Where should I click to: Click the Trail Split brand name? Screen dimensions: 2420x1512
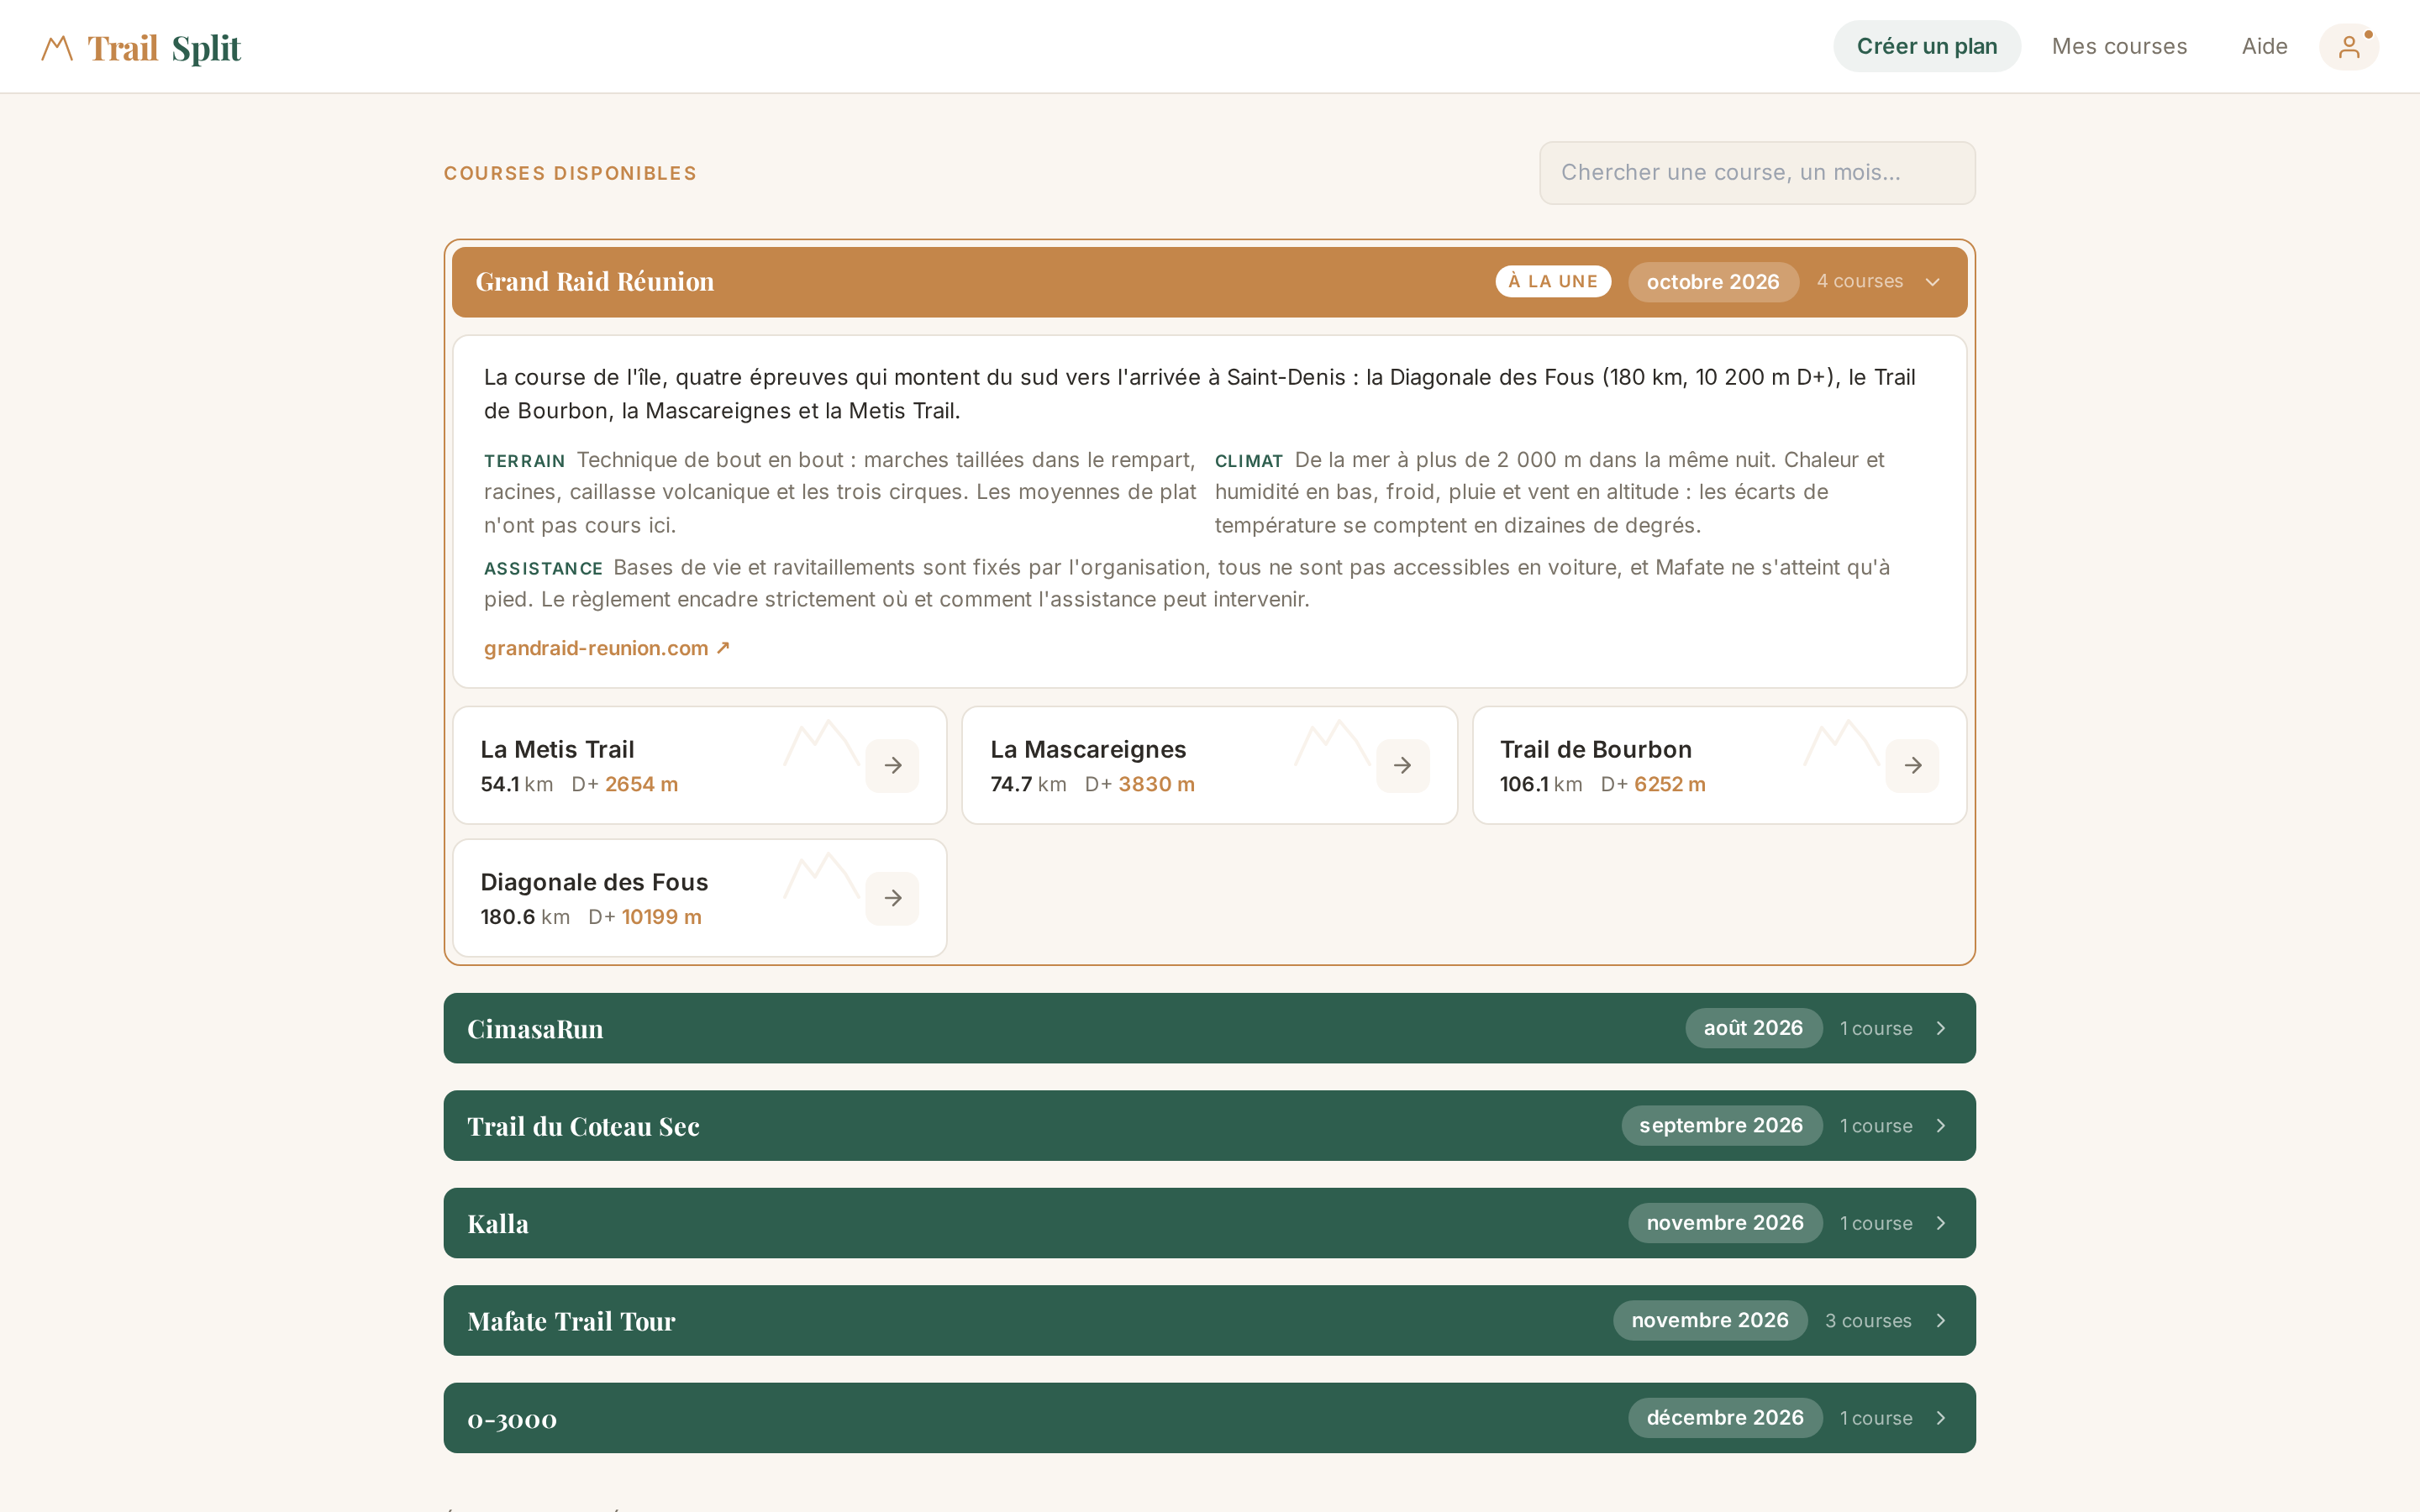pos(164,48)
